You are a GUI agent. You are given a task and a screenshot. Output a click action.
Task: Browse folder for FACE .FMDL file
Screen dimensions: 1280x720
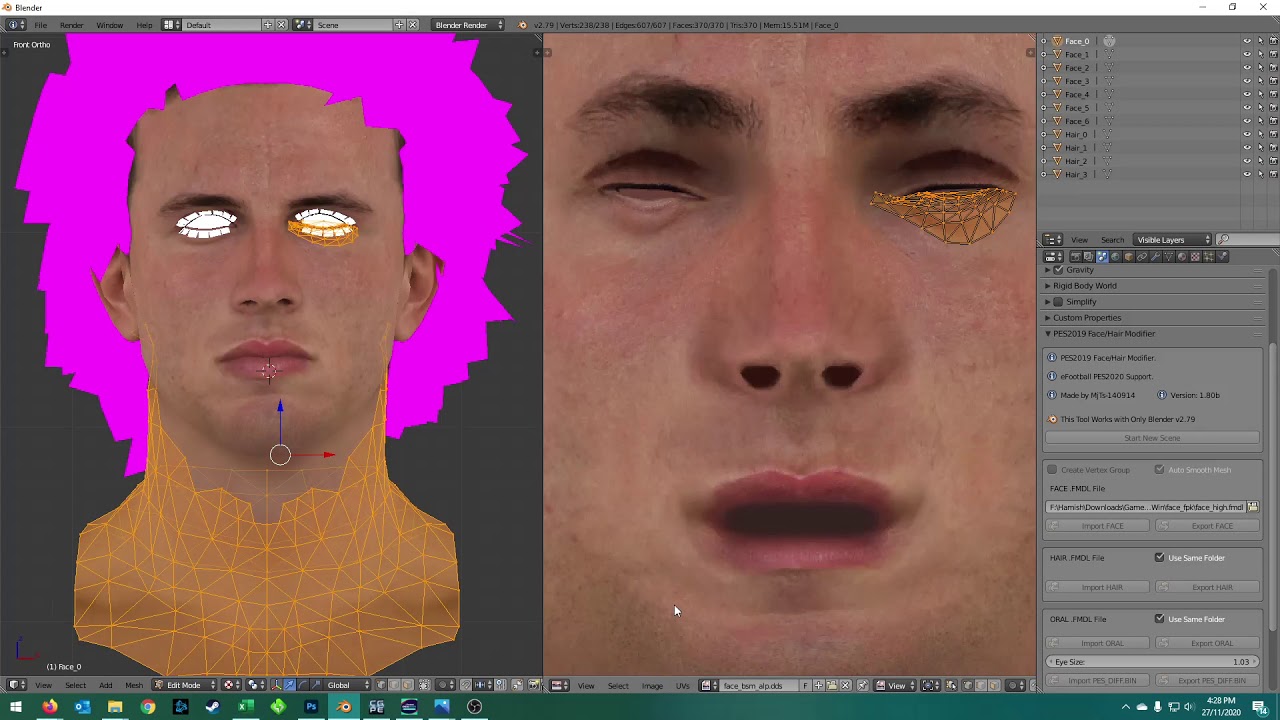coord(1252,507)
